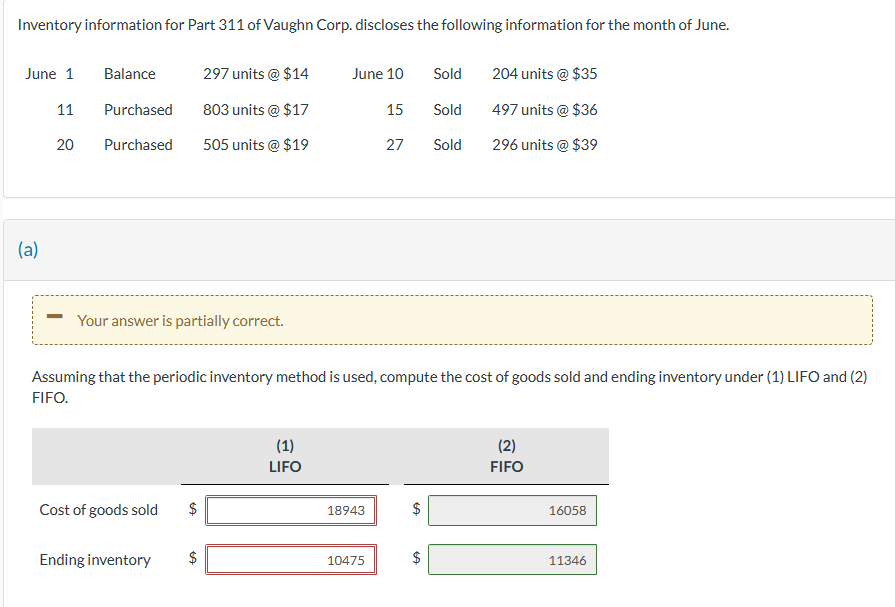895x607 pixels.
Task: Click the (1) LIFO column header
Action: click(x=284, y=456)
